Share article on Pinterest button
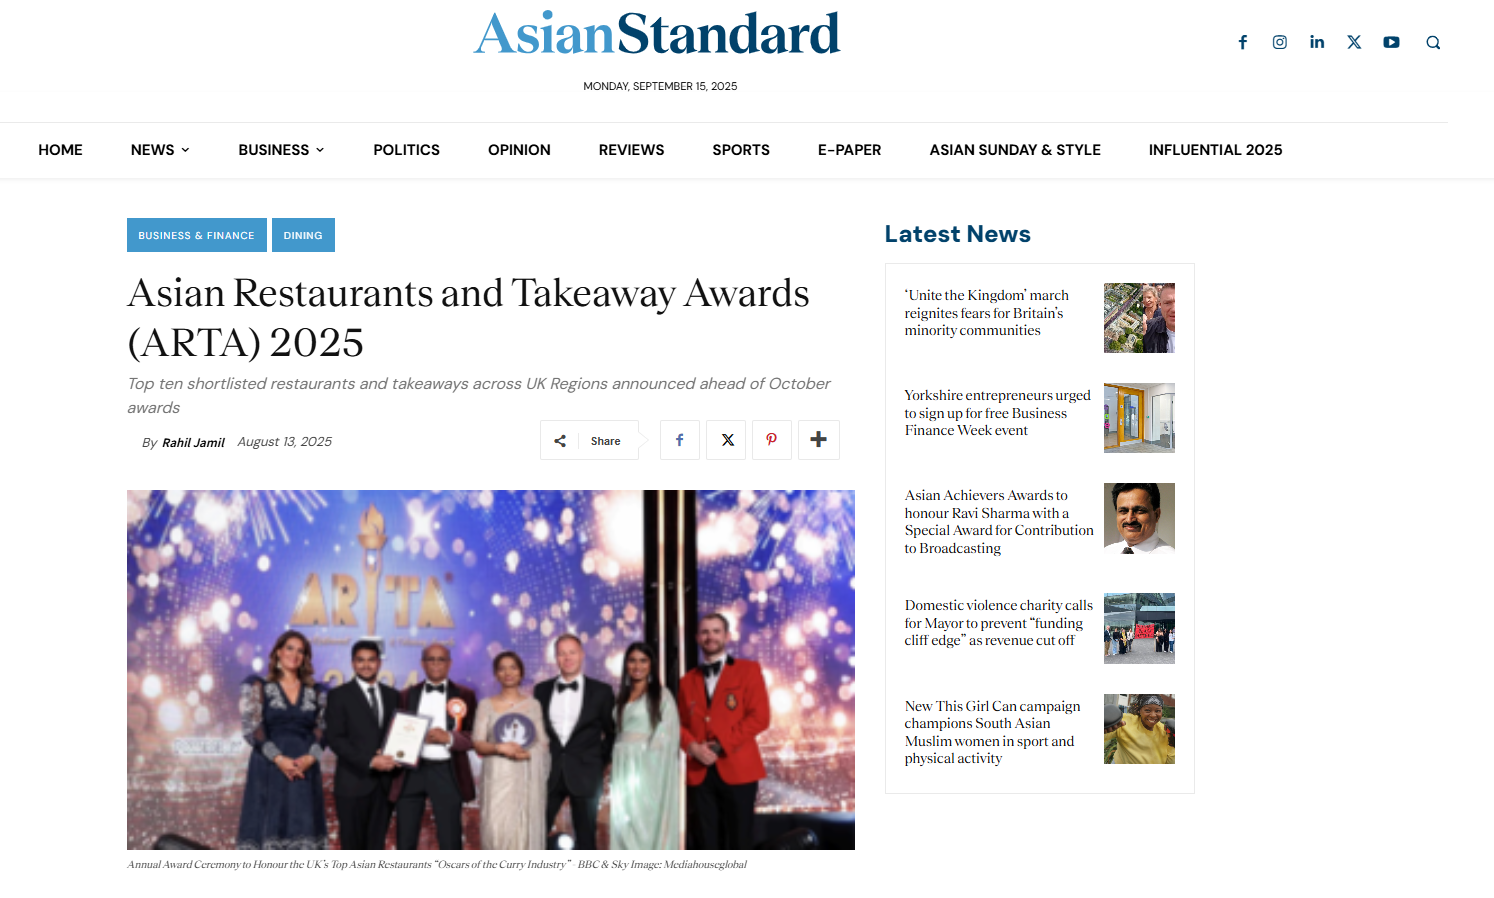 (772, 440)
